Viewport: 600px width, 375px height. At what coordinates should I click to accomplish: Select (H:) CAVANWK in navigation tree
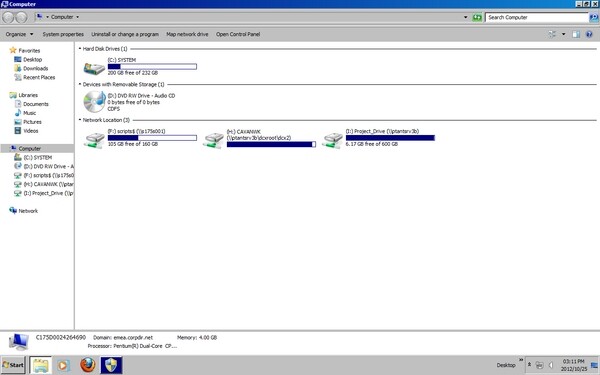coord(48,184)
